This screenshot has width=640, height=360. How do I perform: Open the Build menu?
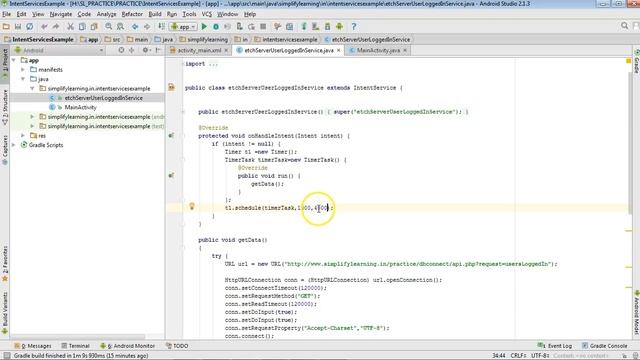155,14
